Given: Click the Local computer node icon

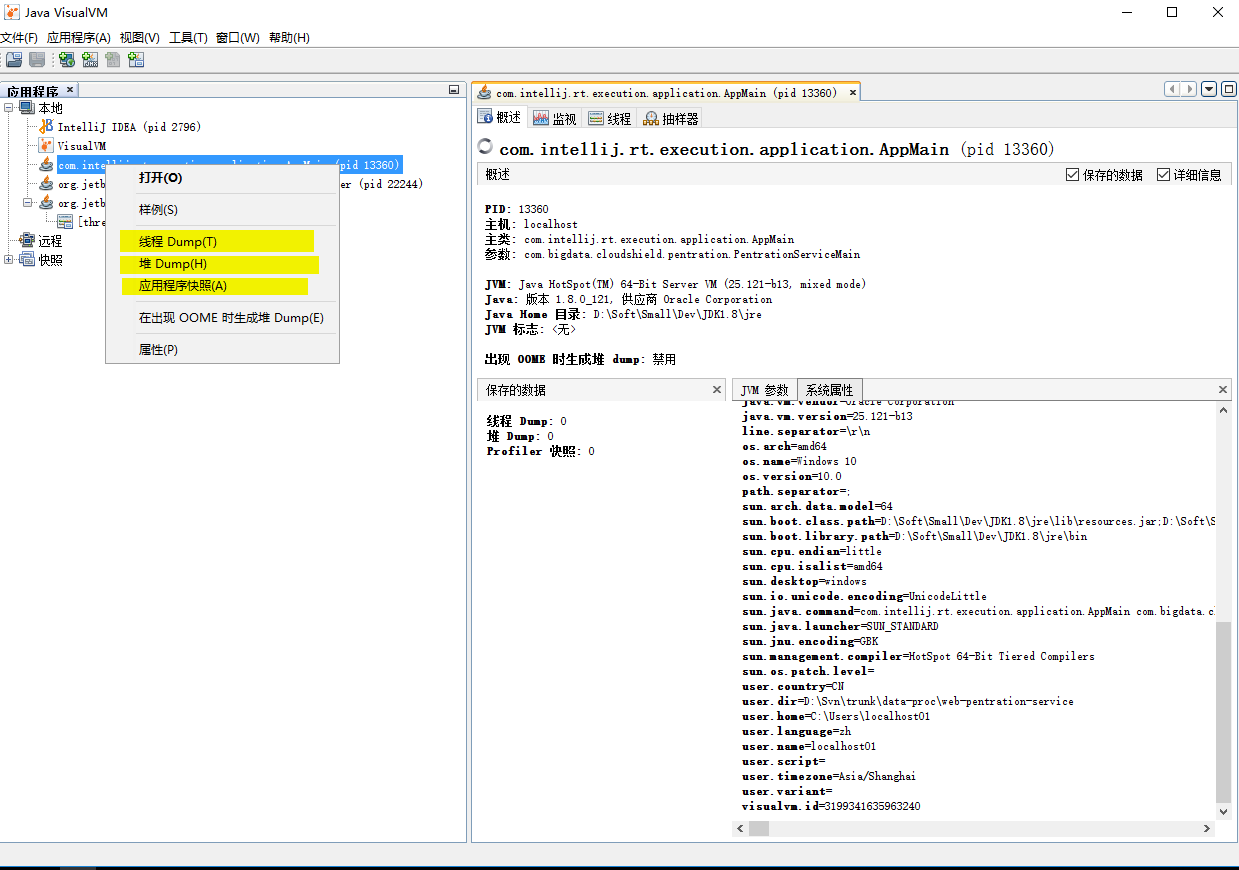Looking at the screenshot, I should (27, 108).
